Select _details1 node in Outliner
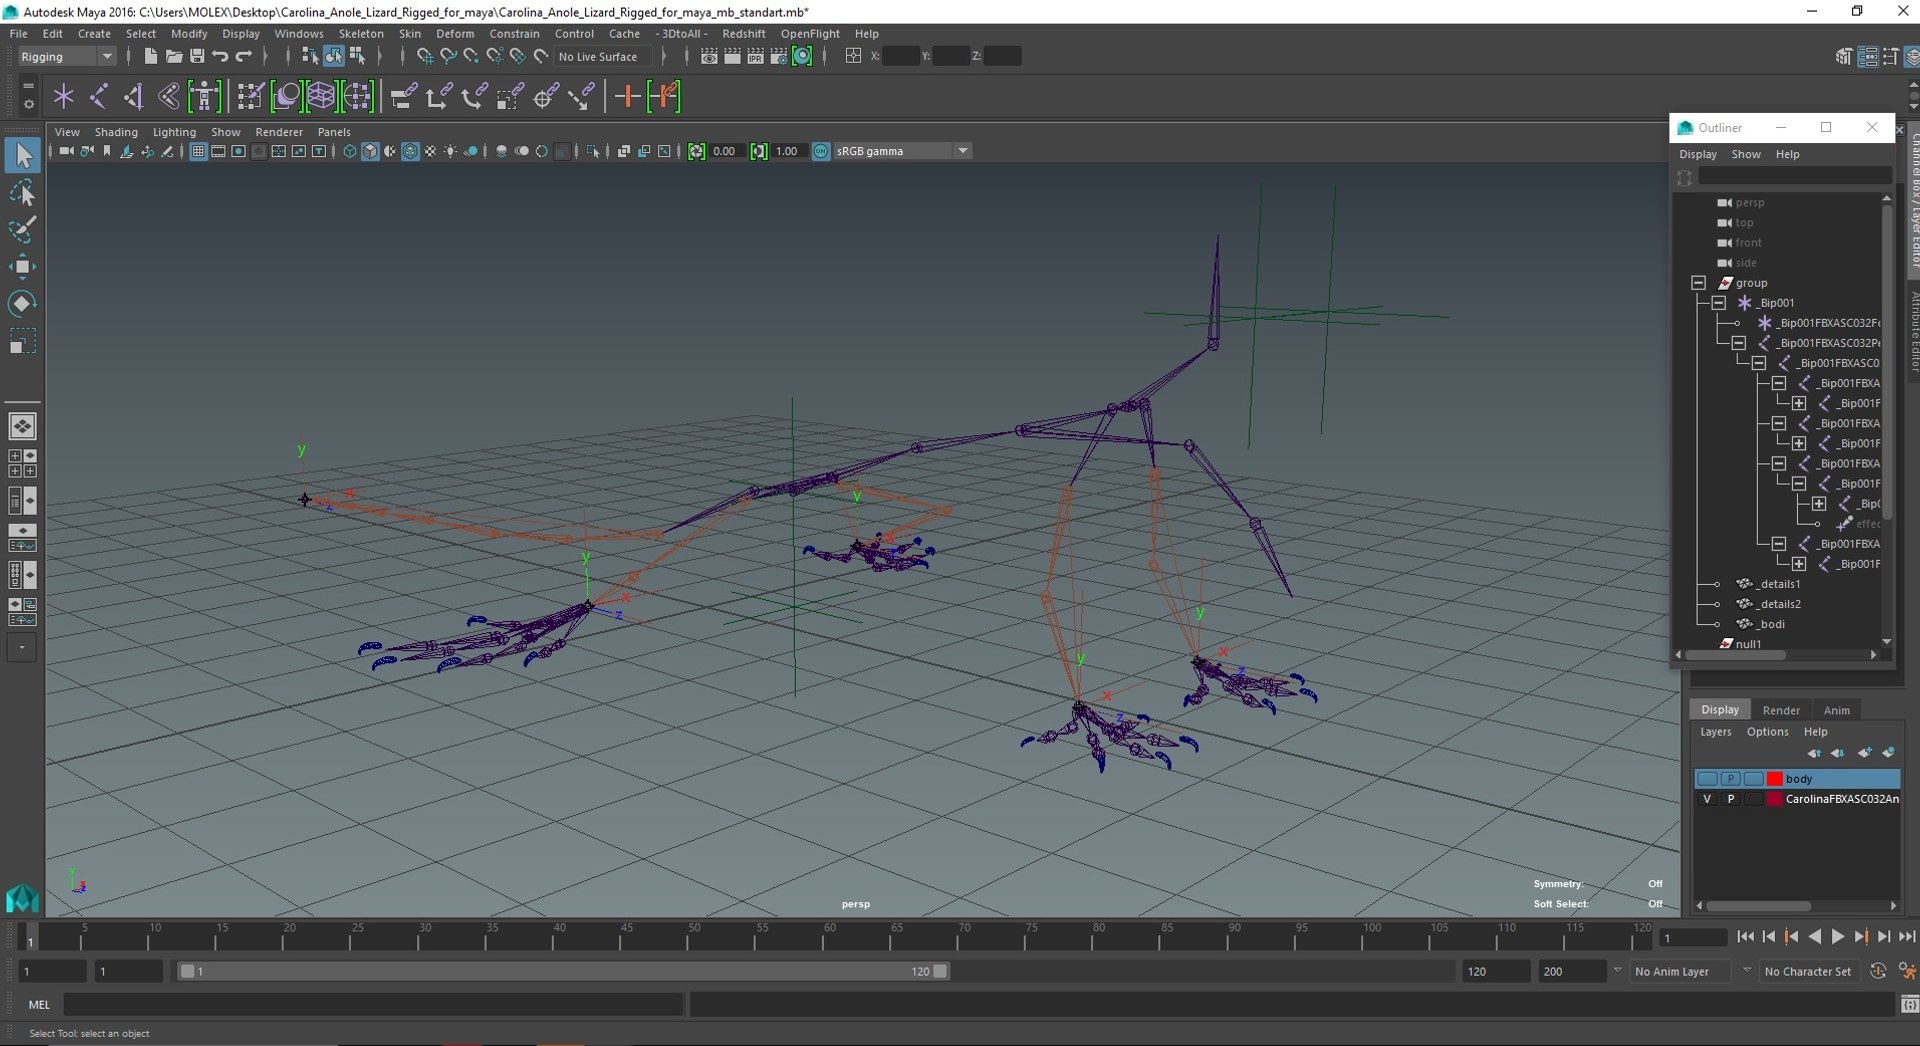This screenshot has width=1920, height=1046. (1780, 584)
